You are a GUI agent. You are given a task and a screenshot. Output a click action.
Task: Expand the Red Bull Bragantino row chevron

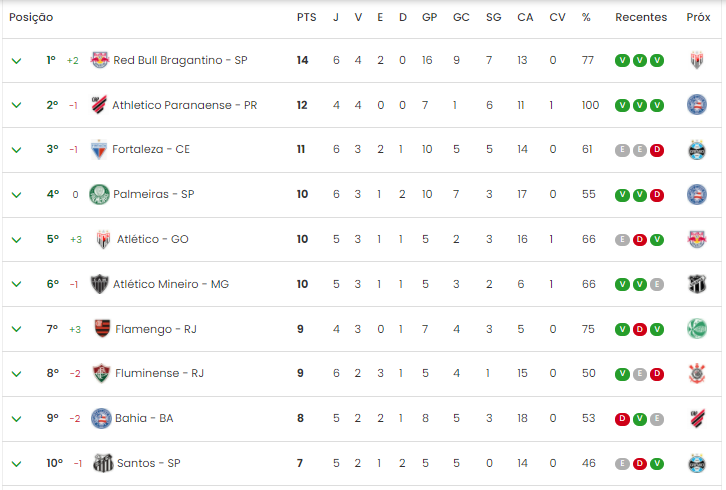(x=16, y=61)
